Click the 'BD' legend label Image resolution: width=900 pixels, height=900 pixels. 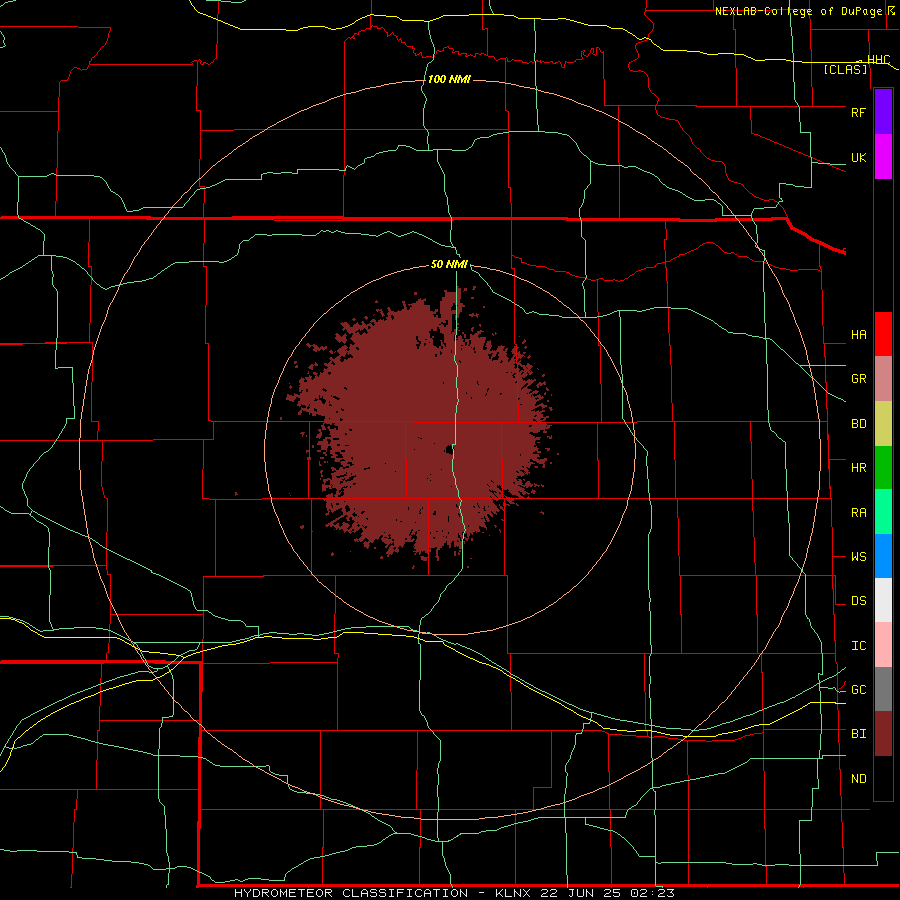(858, 424)
